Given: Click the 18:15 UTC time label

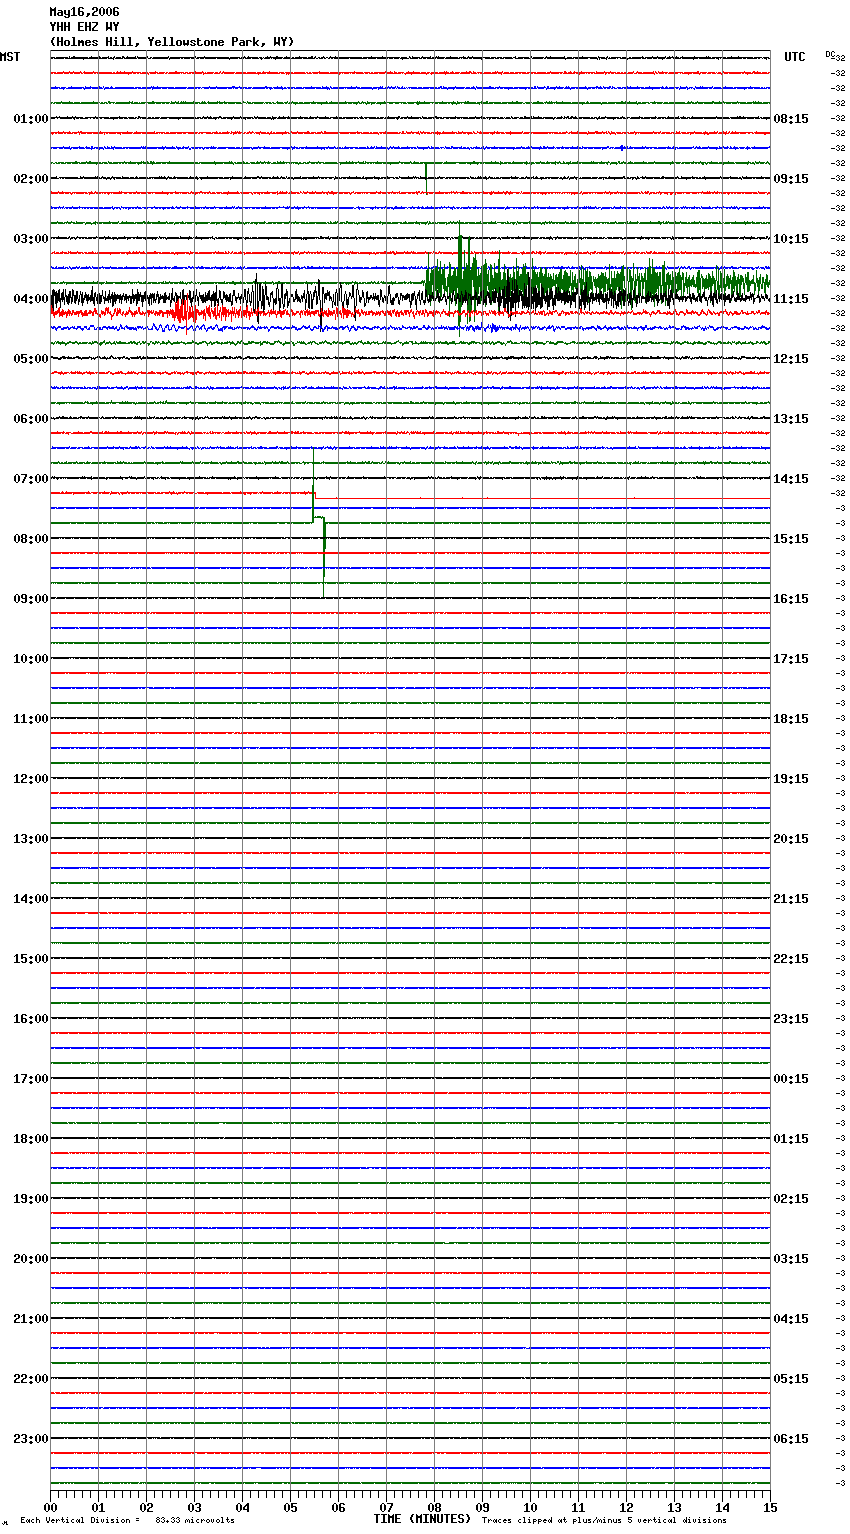Looking at the screenshot, I should click(791, 719).
